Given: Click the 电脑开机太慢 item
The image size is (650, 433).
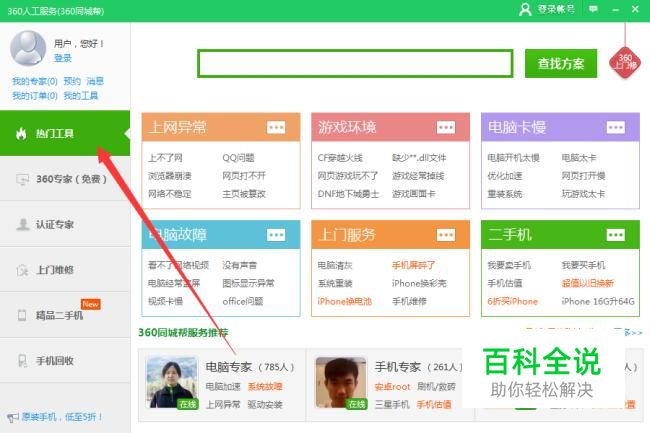Looking at the screenshot, I should point(513,158).
